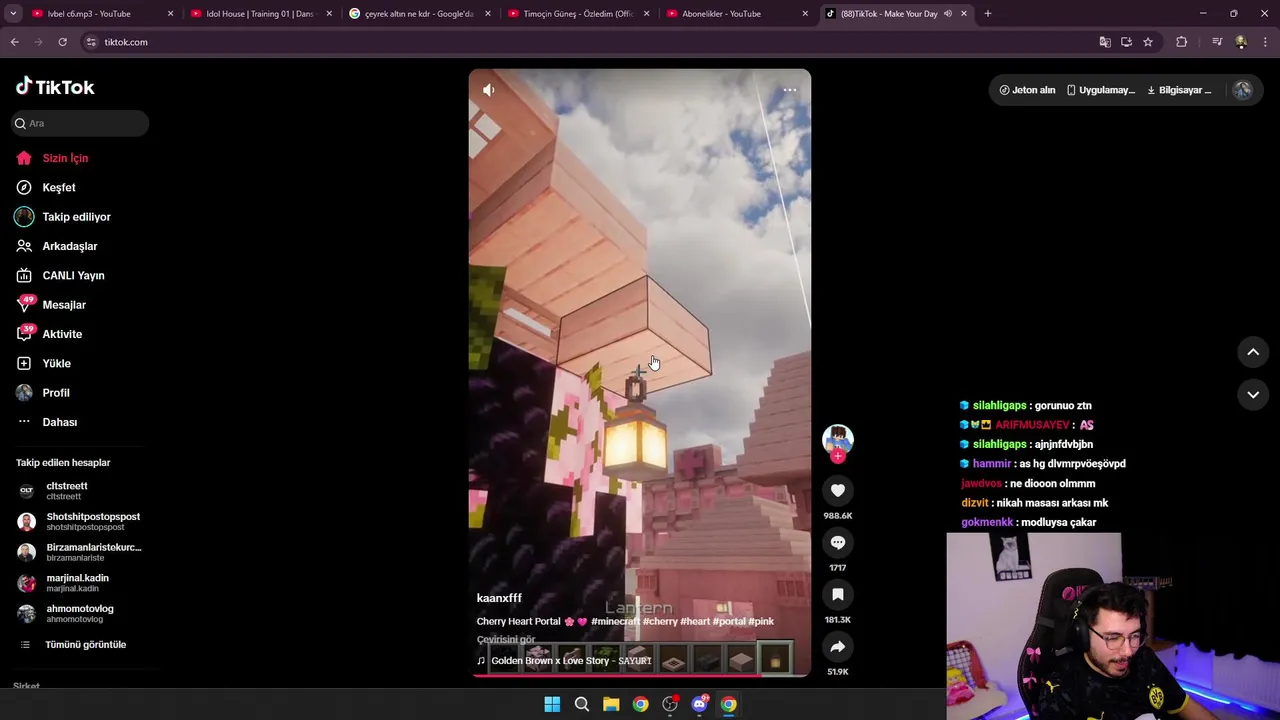Focus the Ara search field

pyautogui.click(x=80, y=123)
